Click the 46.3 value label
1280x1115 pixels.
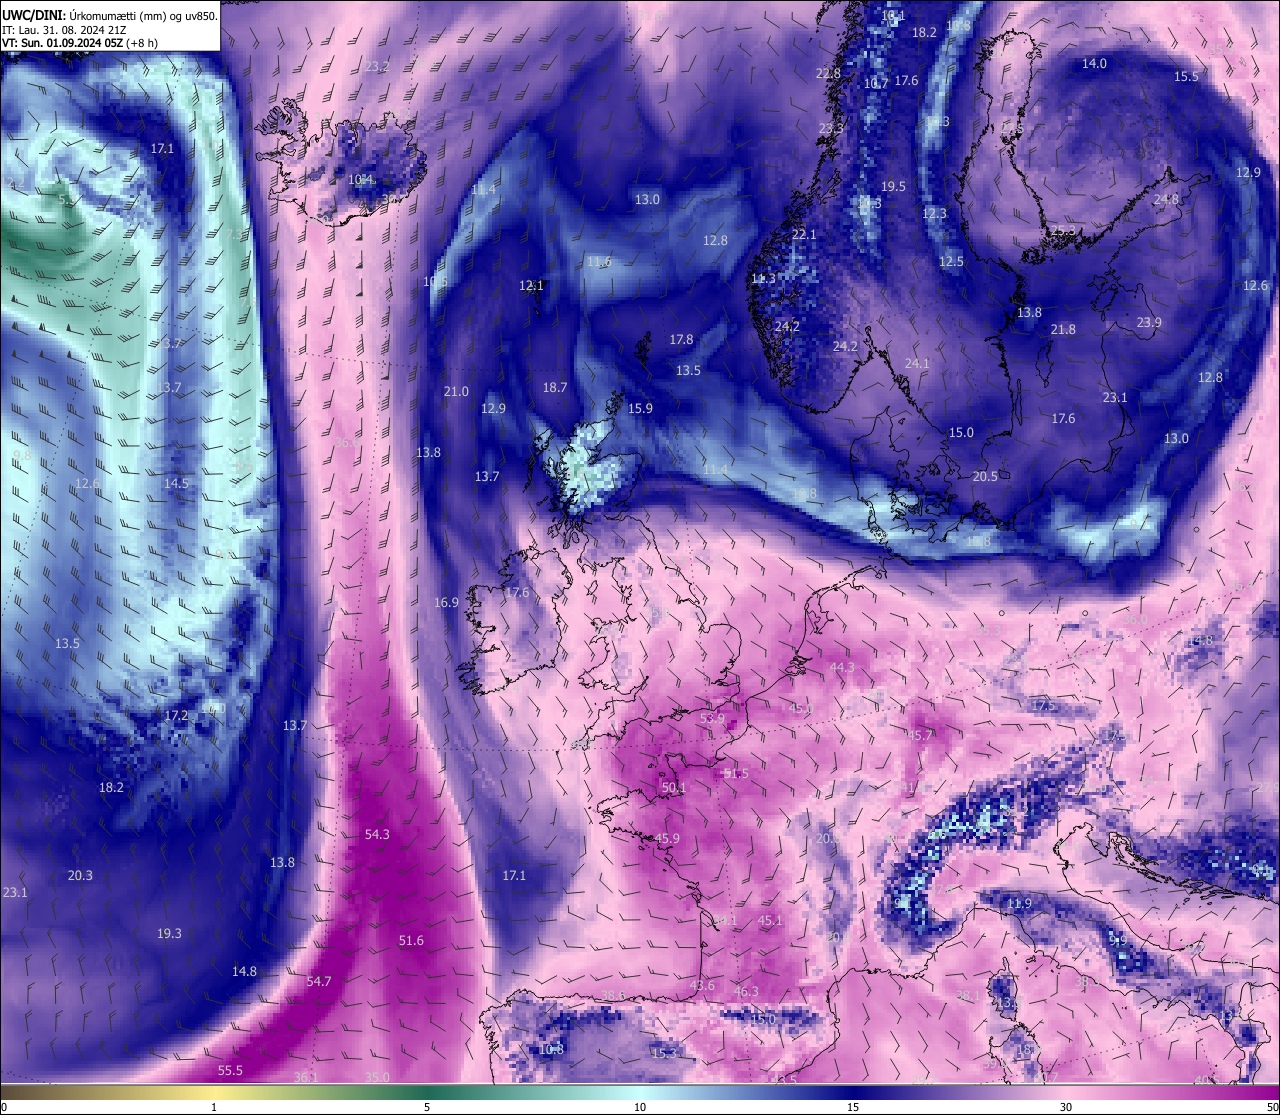tap(746, 991)
